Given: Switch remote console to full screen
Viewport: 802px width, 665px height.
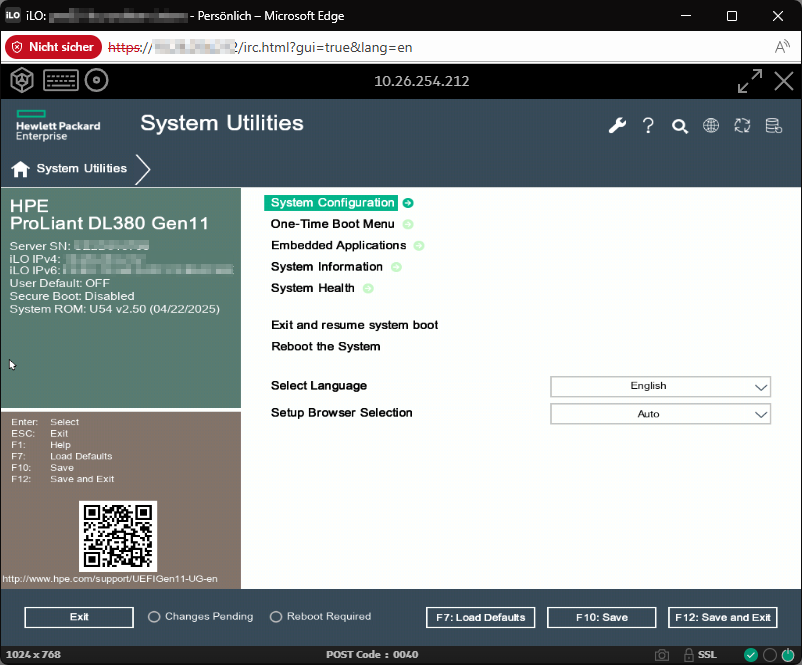Looking at the screenshot, I should pos(750,81).
